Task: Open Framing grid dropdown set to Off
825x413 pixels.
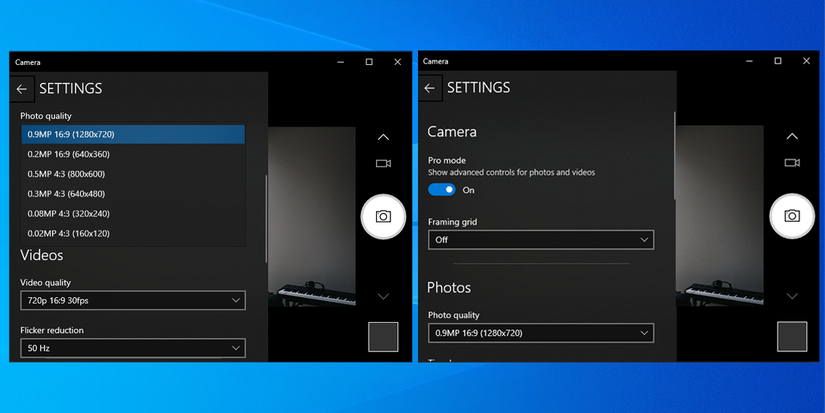Action: point(541,239)
